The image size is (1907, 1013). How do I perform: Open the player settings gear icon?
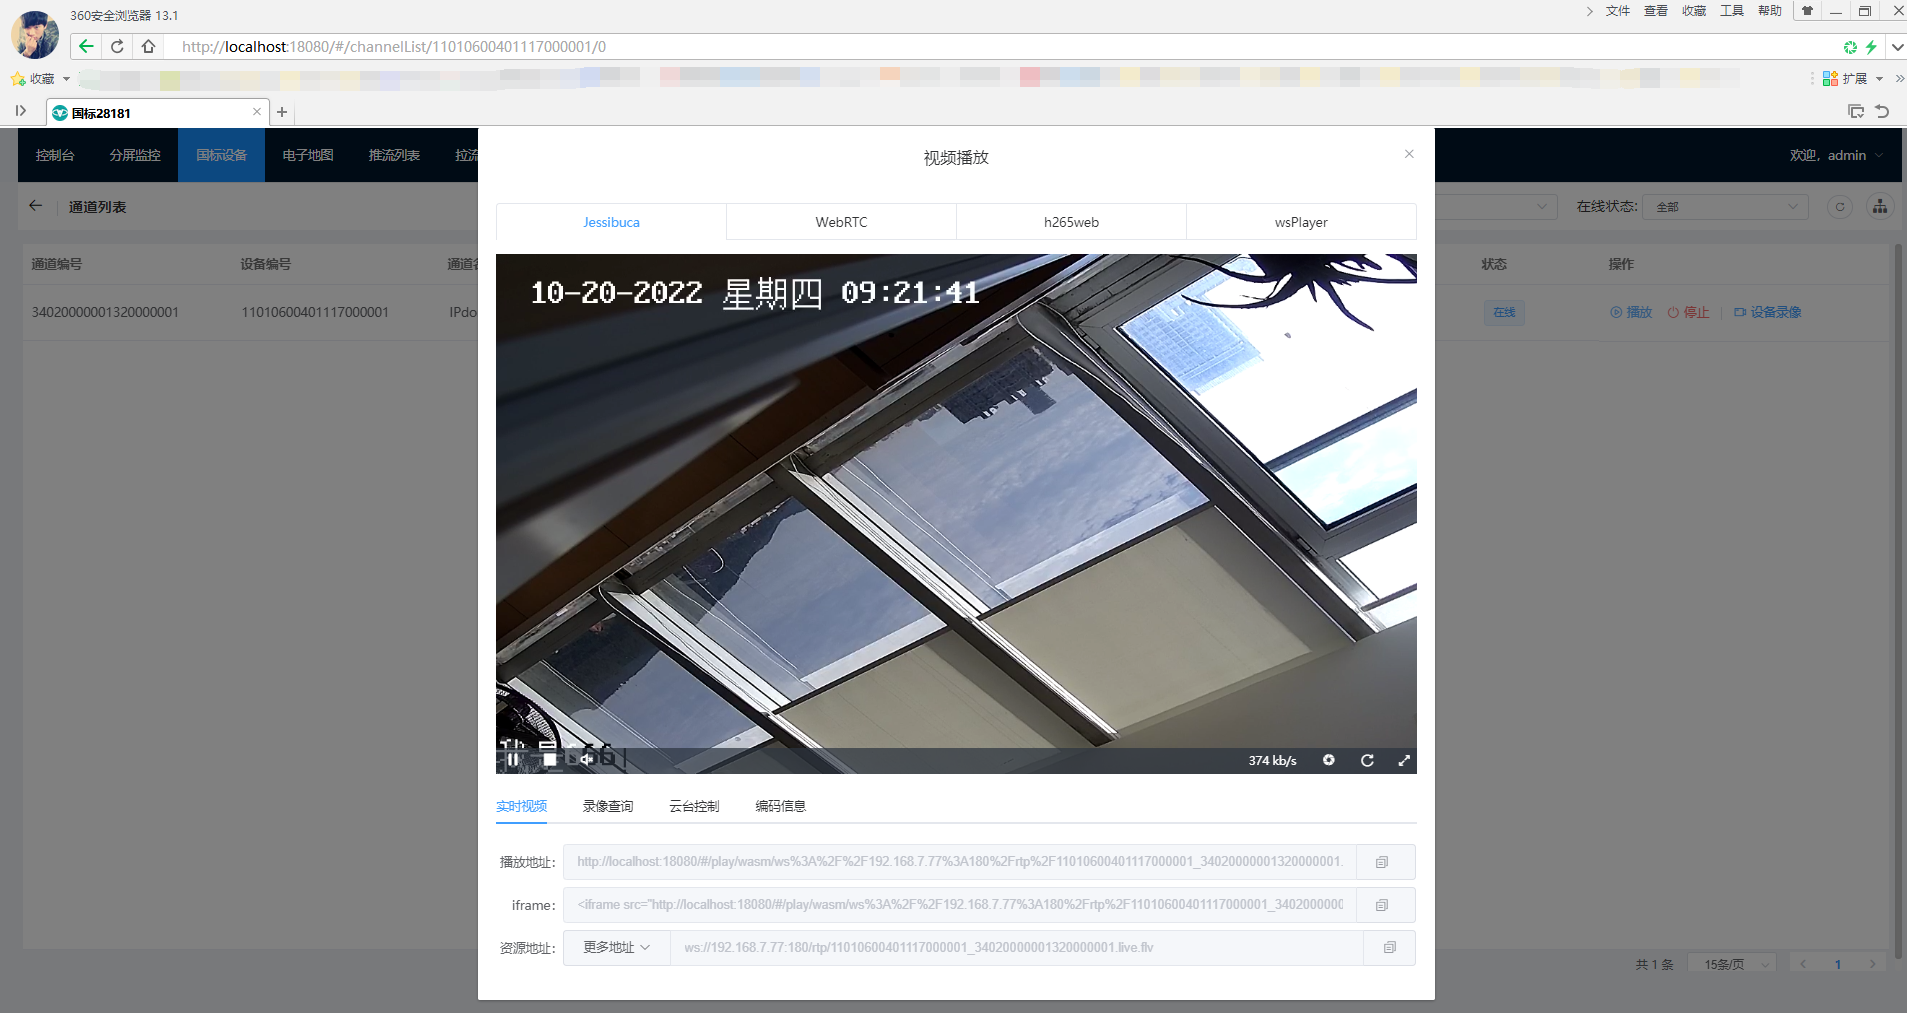coord(1328,760)
